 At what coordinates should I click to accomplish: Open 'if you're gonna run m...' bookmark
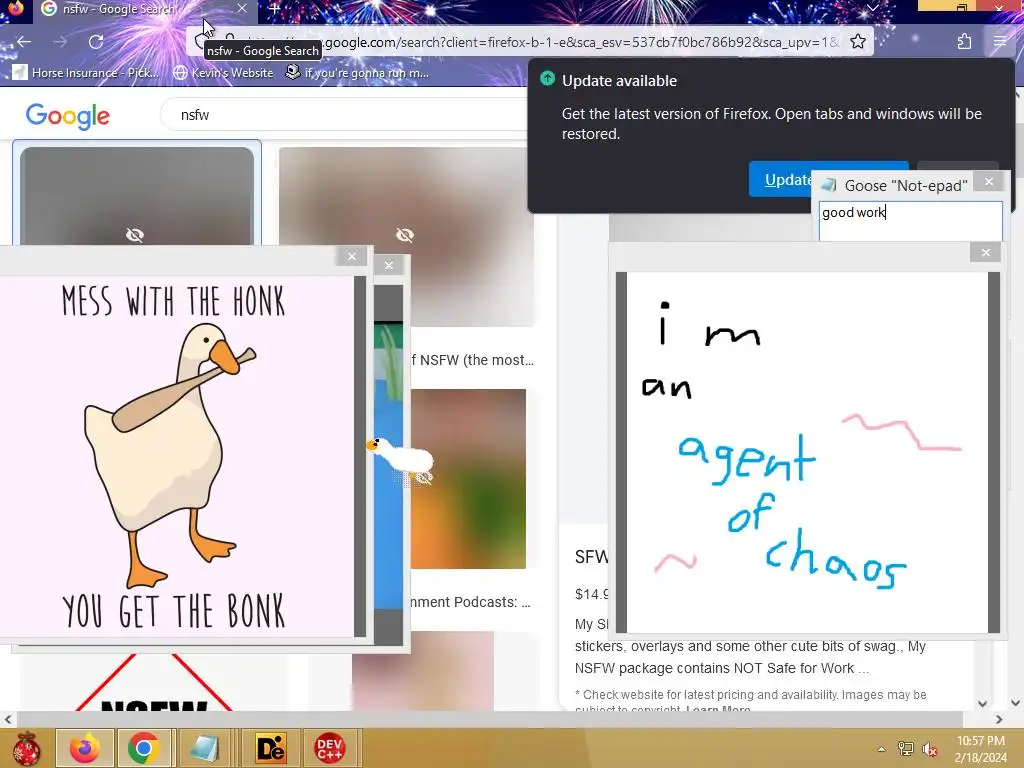pyautogui.click(x=357, y=72)
